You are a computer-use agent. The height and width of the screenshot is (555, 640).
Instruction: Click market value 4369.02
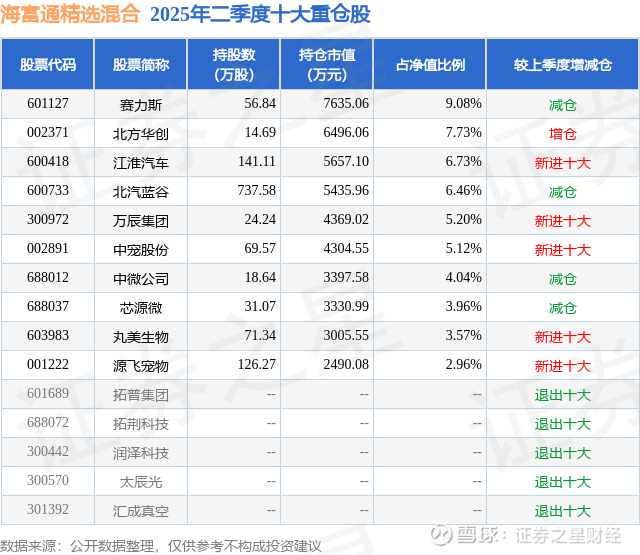(346, 220)
